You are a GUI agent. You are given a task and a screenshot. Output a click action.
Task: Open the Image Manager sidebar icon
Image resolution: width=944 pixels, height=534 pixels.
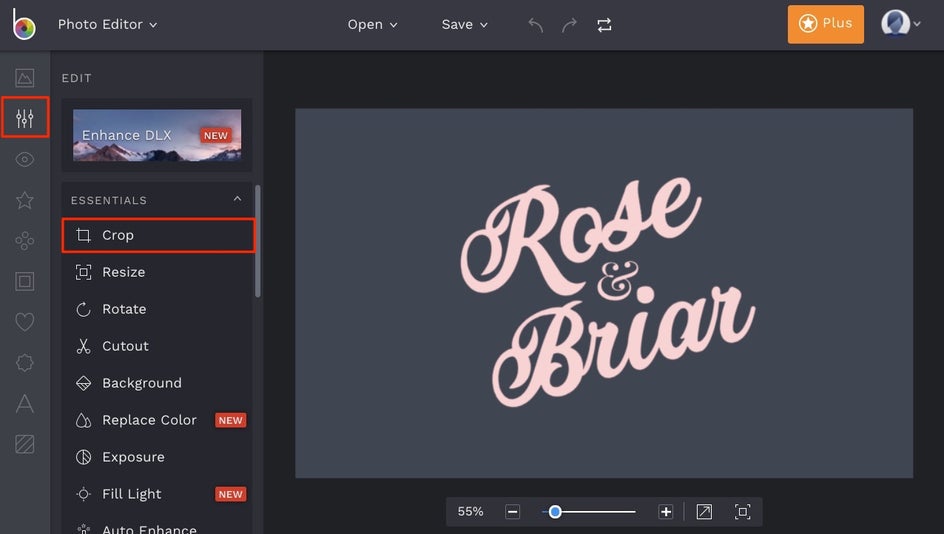click(x=25, y=78)
